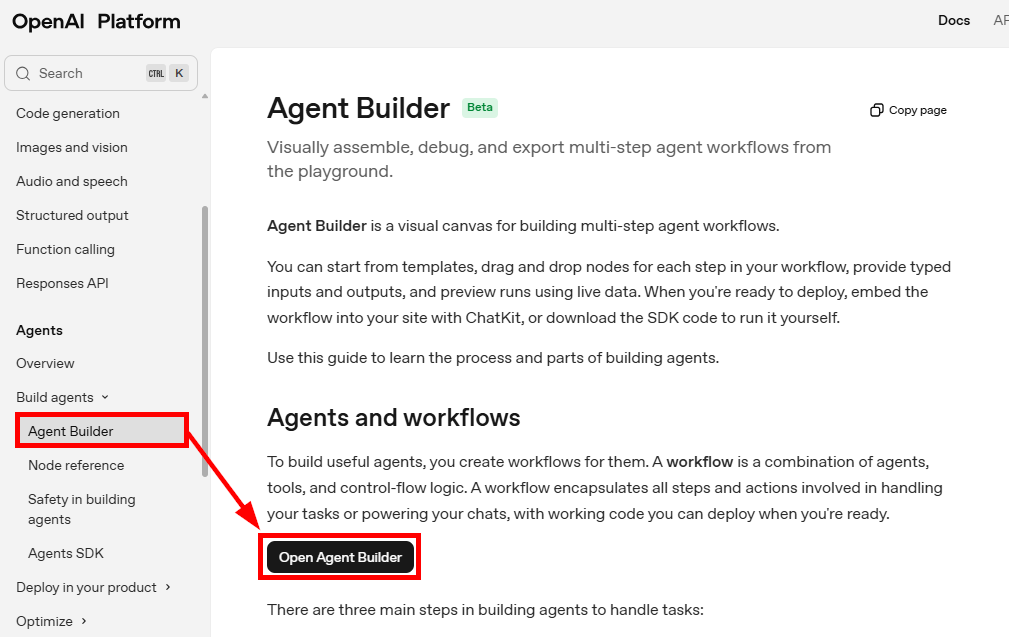Click the sidebar vertical scrollbar

pos(205,341)
